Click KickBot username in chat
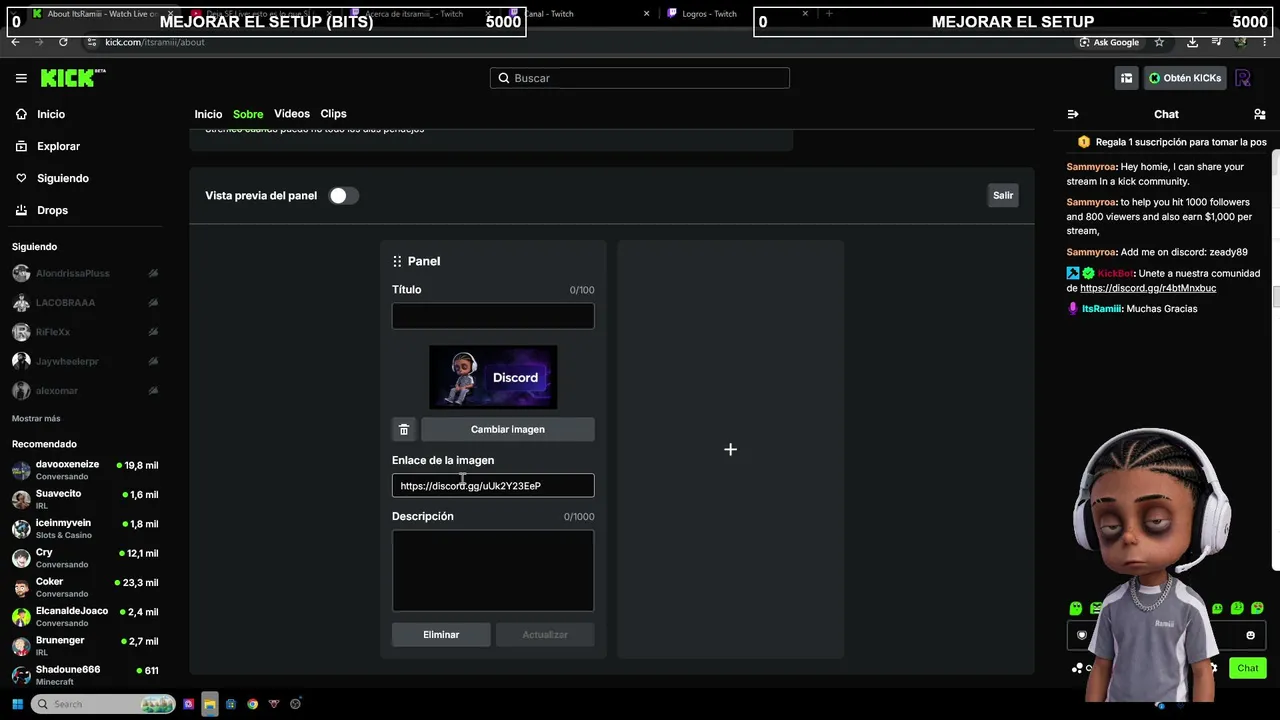Screen dimensions: 1280x720 pyautogui.click(x=1115, y=273)
